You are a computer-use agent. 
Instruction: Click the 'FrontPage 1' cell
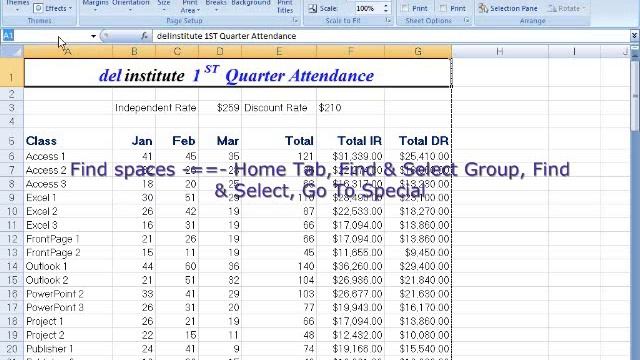pyautogui.click(x=68, y=239)
